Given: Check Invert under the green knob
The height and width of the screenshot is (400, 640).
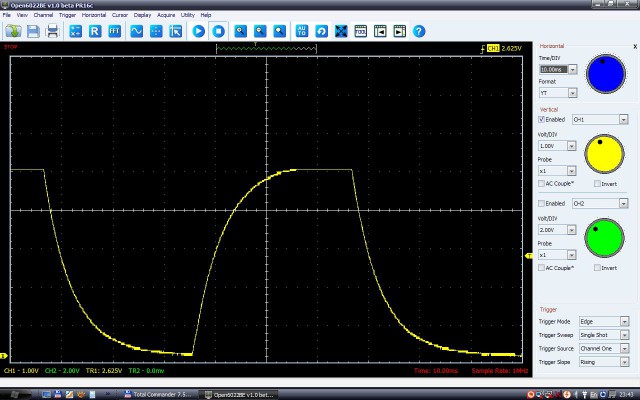Looking at the screenshot, I should [597, 268].
